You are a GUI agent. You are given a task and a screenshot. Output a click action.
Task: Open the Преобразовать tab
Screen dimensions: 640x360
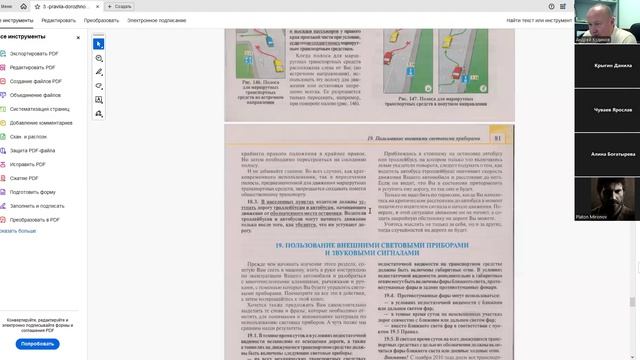click(x=101, y=20)
